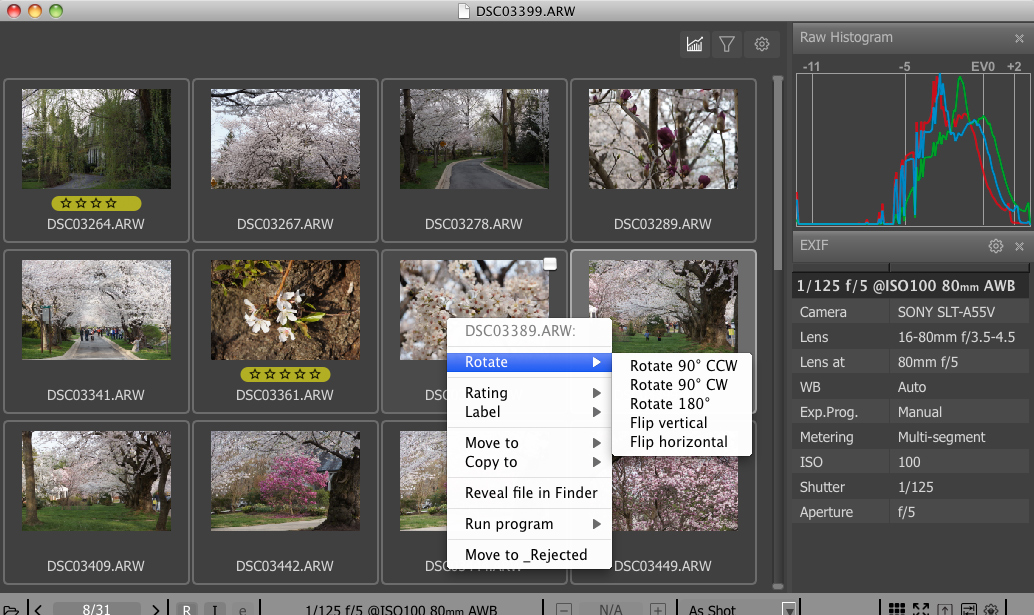Image resolution: width=1034 pixels, height=615 pixels.
Task: Close the EXIF panel
Action: (x=1019, y=246)
